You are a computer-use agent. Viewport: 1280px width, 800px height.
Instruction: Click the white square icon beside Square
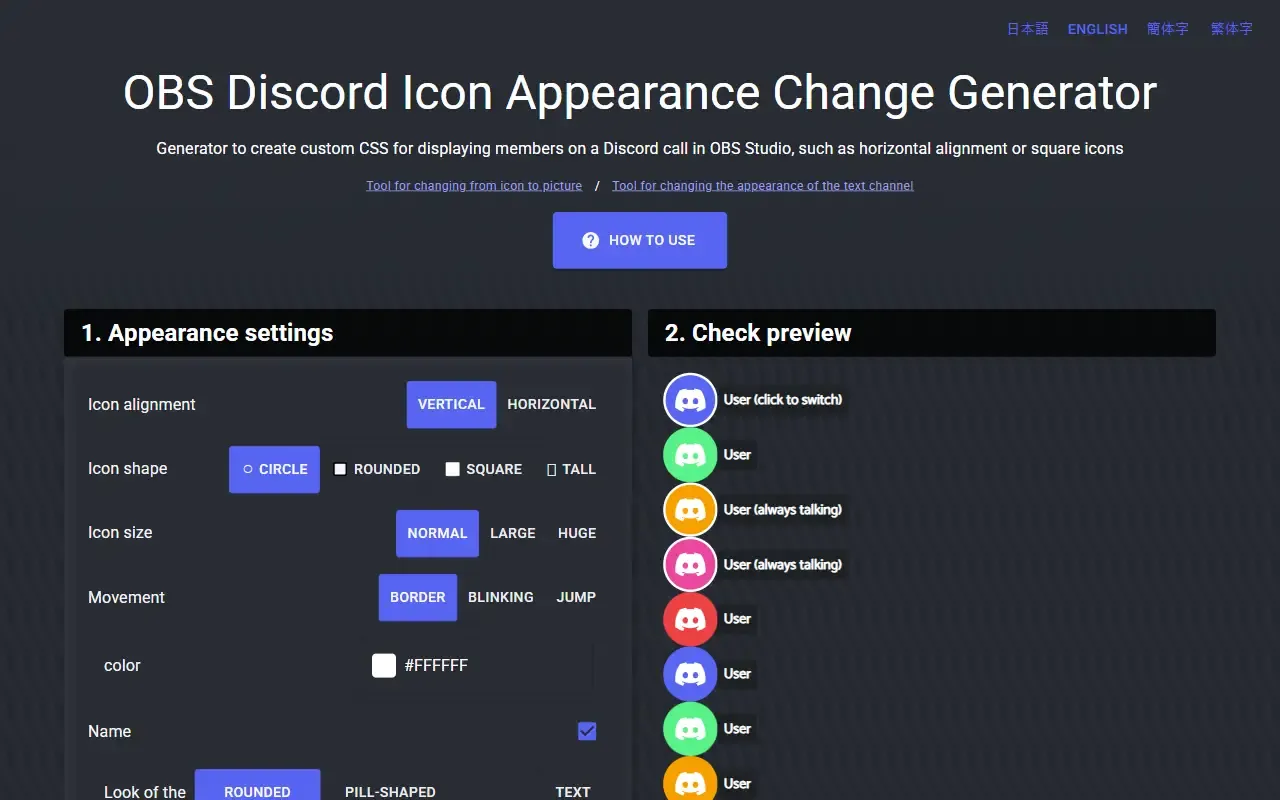click(x=452, y=469)
